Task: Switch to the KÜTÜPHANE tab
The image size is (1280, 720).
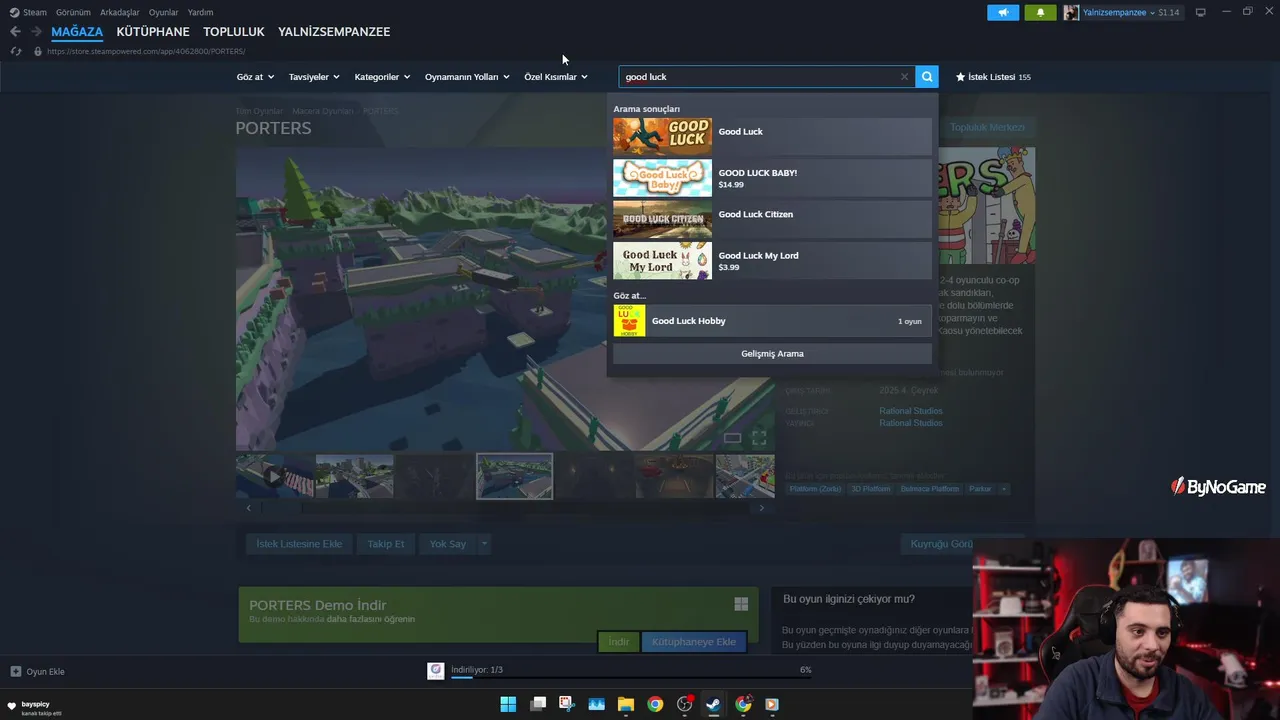Action: [153, 32]
